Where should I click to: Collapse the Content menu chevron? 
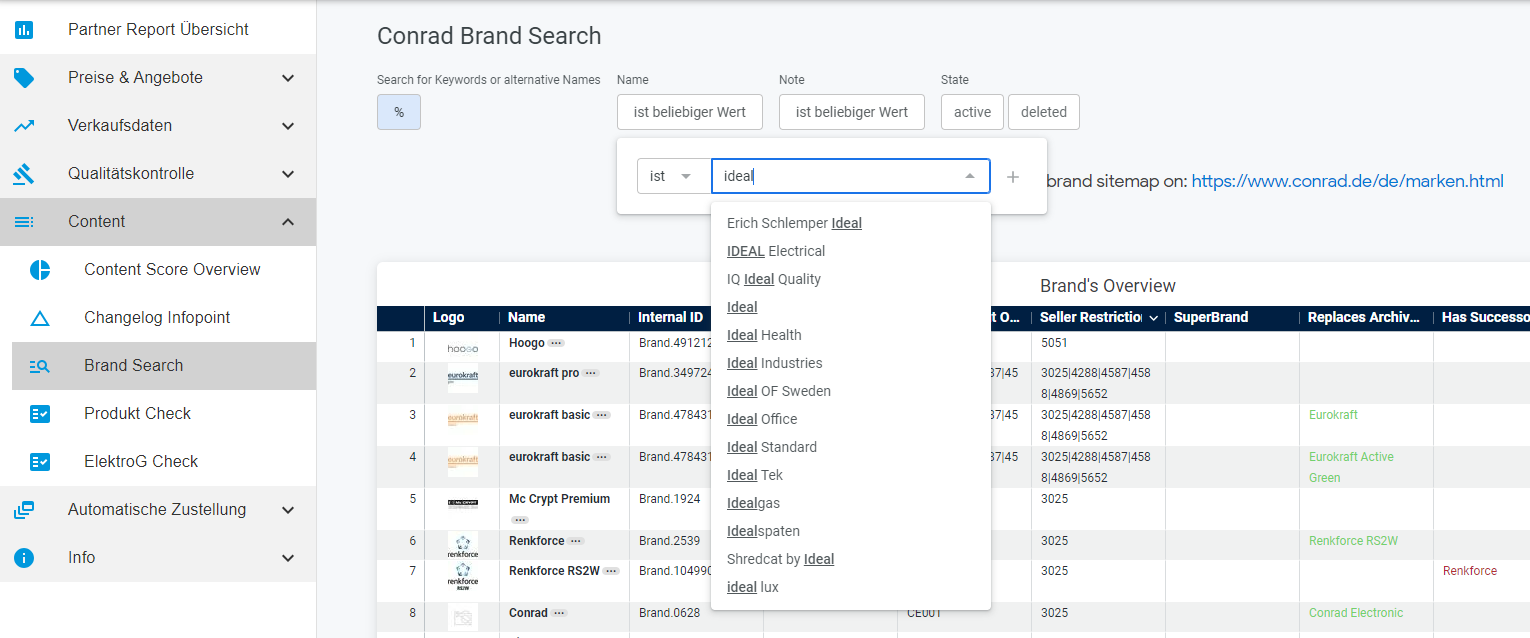click(288, 222)
